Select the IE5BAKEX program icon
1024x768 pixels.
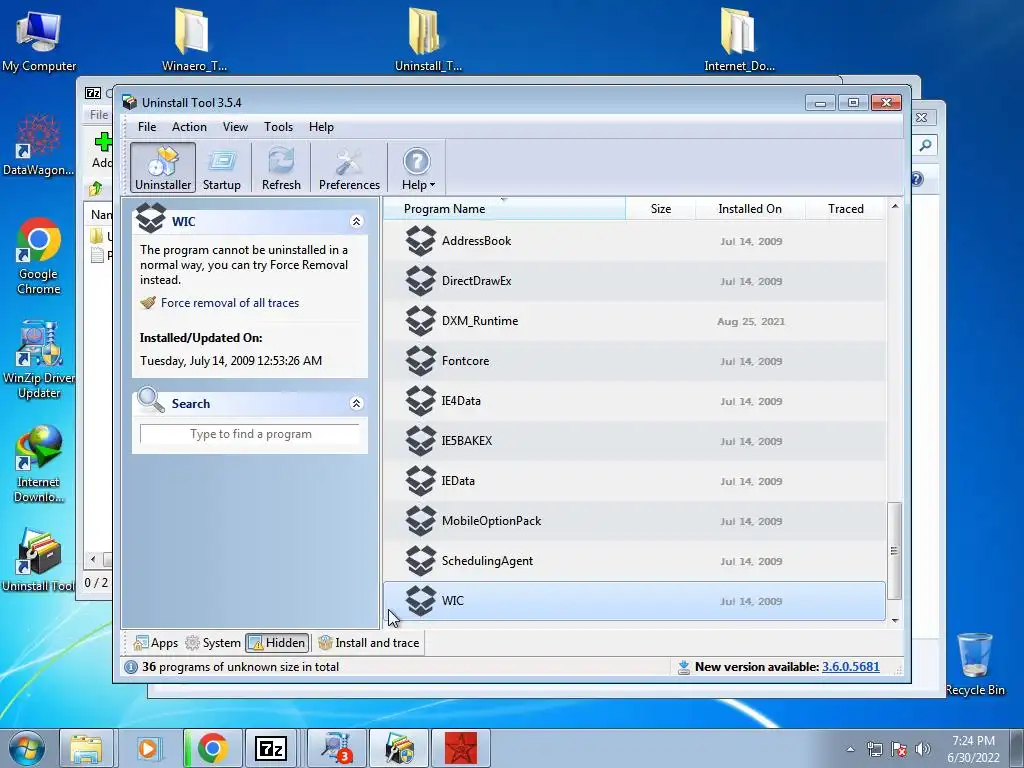click(421, 441)
